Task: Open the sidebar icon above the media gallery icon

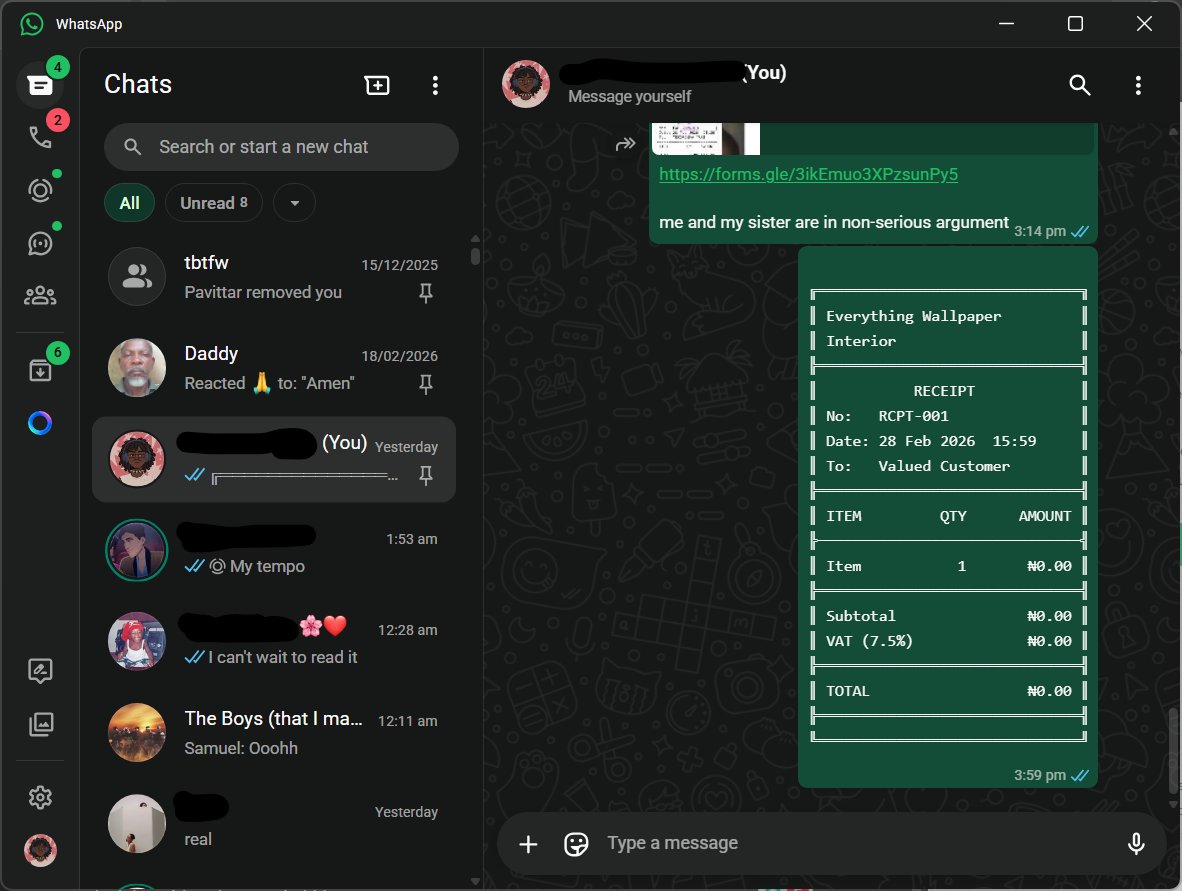Action: (40, 670)
